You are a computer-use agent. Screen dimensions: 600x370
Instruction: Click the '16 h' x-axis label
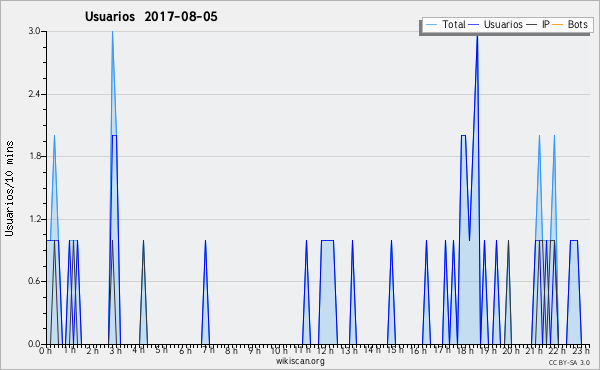[x=418, y=350]
